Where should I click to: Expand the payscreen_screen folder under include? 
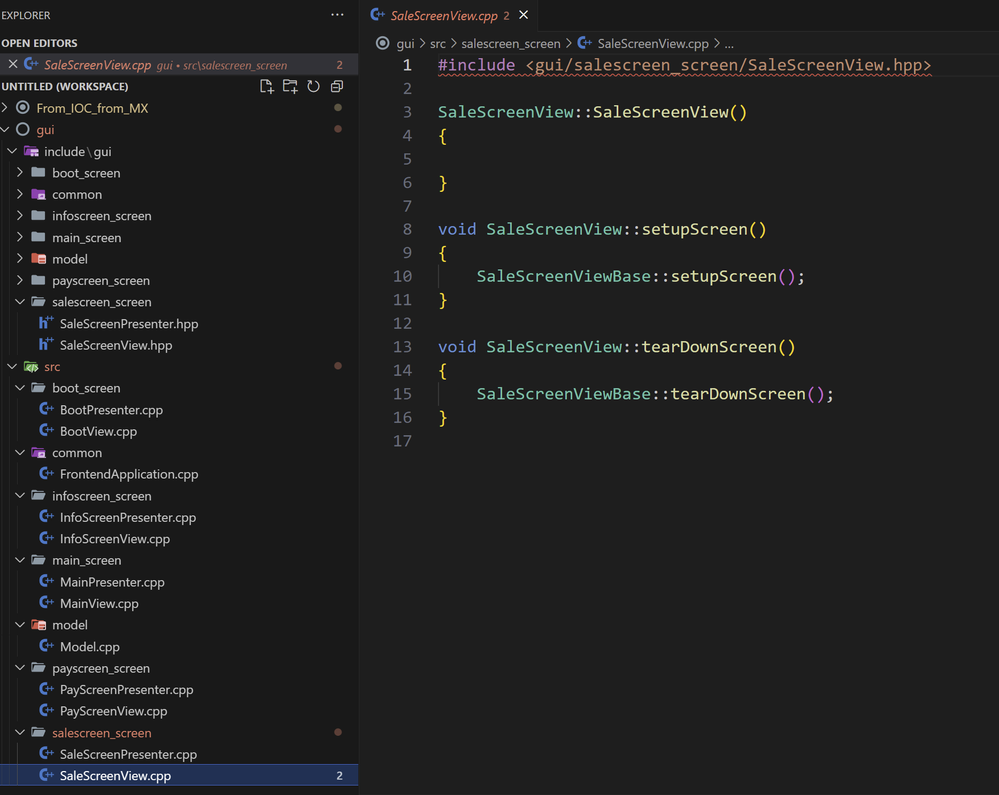coord(20,281)
